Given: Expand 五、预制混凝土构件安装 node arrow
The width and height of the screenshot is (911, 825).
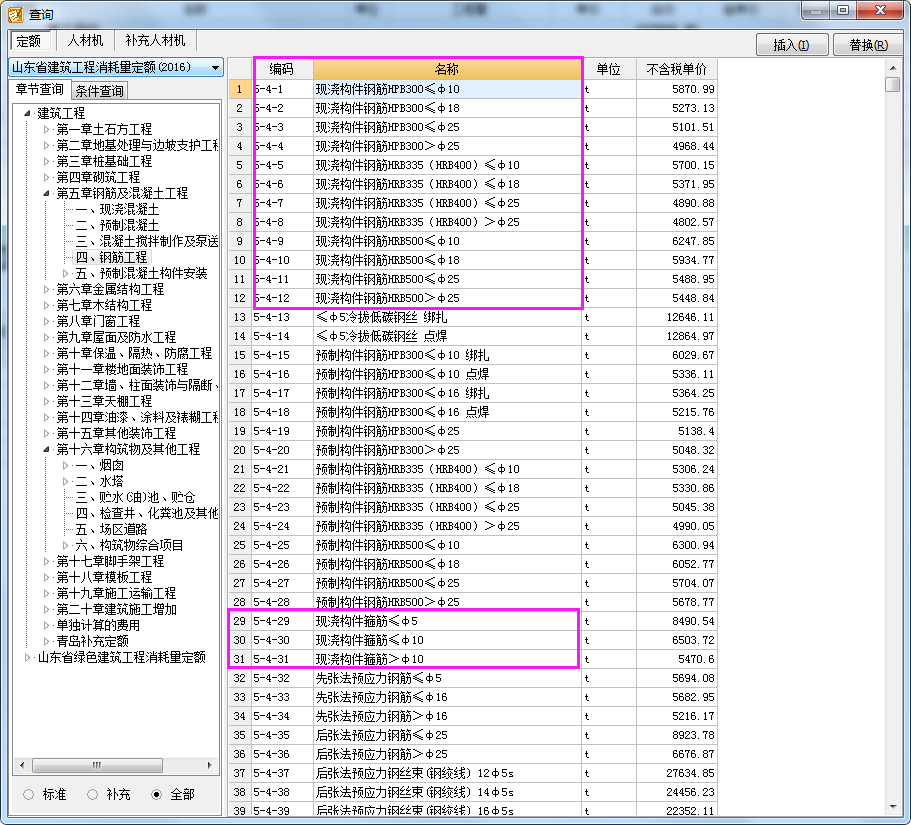Looking at the screenshot, I should tap(66, 273).
